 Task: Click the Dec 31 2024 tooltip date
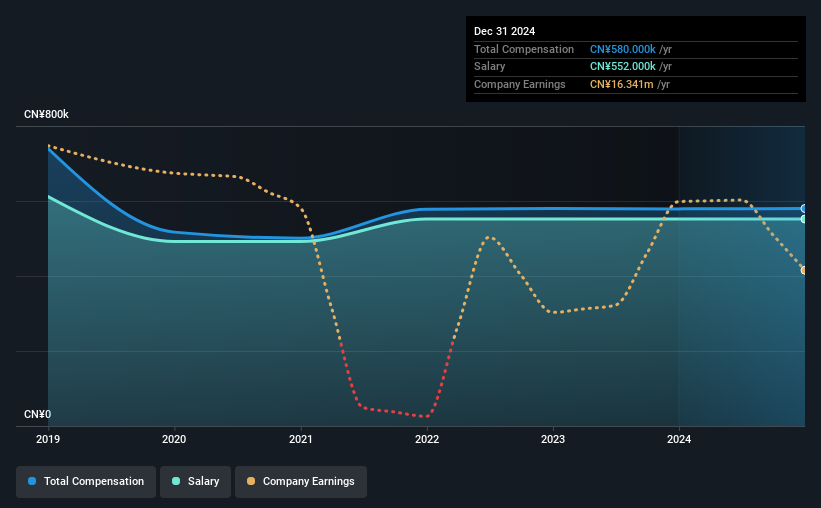[x=504, y=31]
